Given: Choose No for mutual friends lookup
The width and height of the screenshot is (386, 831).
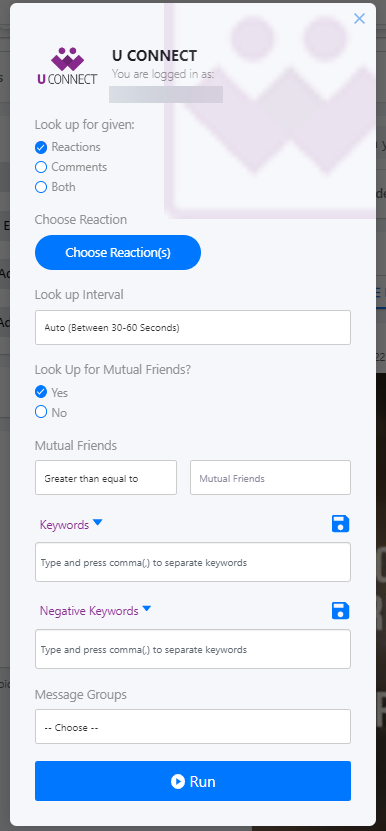Looking at the screenshot, I should point(41,412).
